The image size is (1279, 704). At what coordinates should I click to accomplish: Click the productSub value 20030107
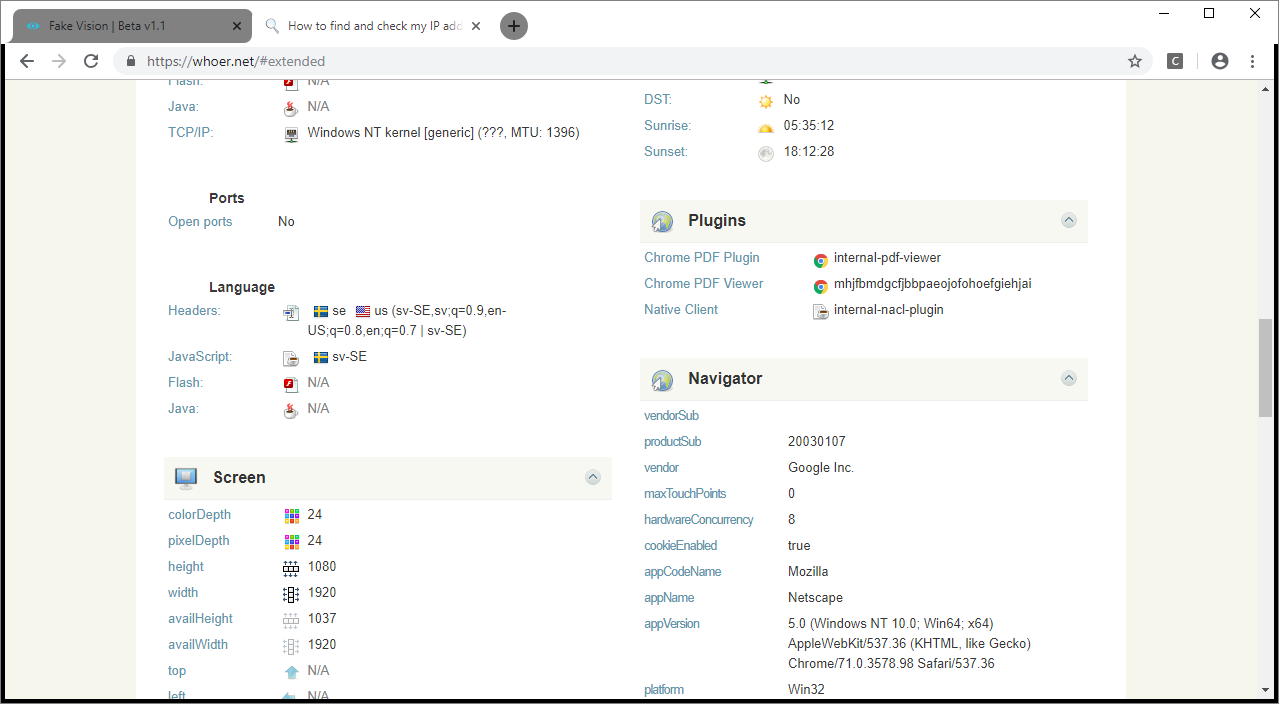click(817, 442)
